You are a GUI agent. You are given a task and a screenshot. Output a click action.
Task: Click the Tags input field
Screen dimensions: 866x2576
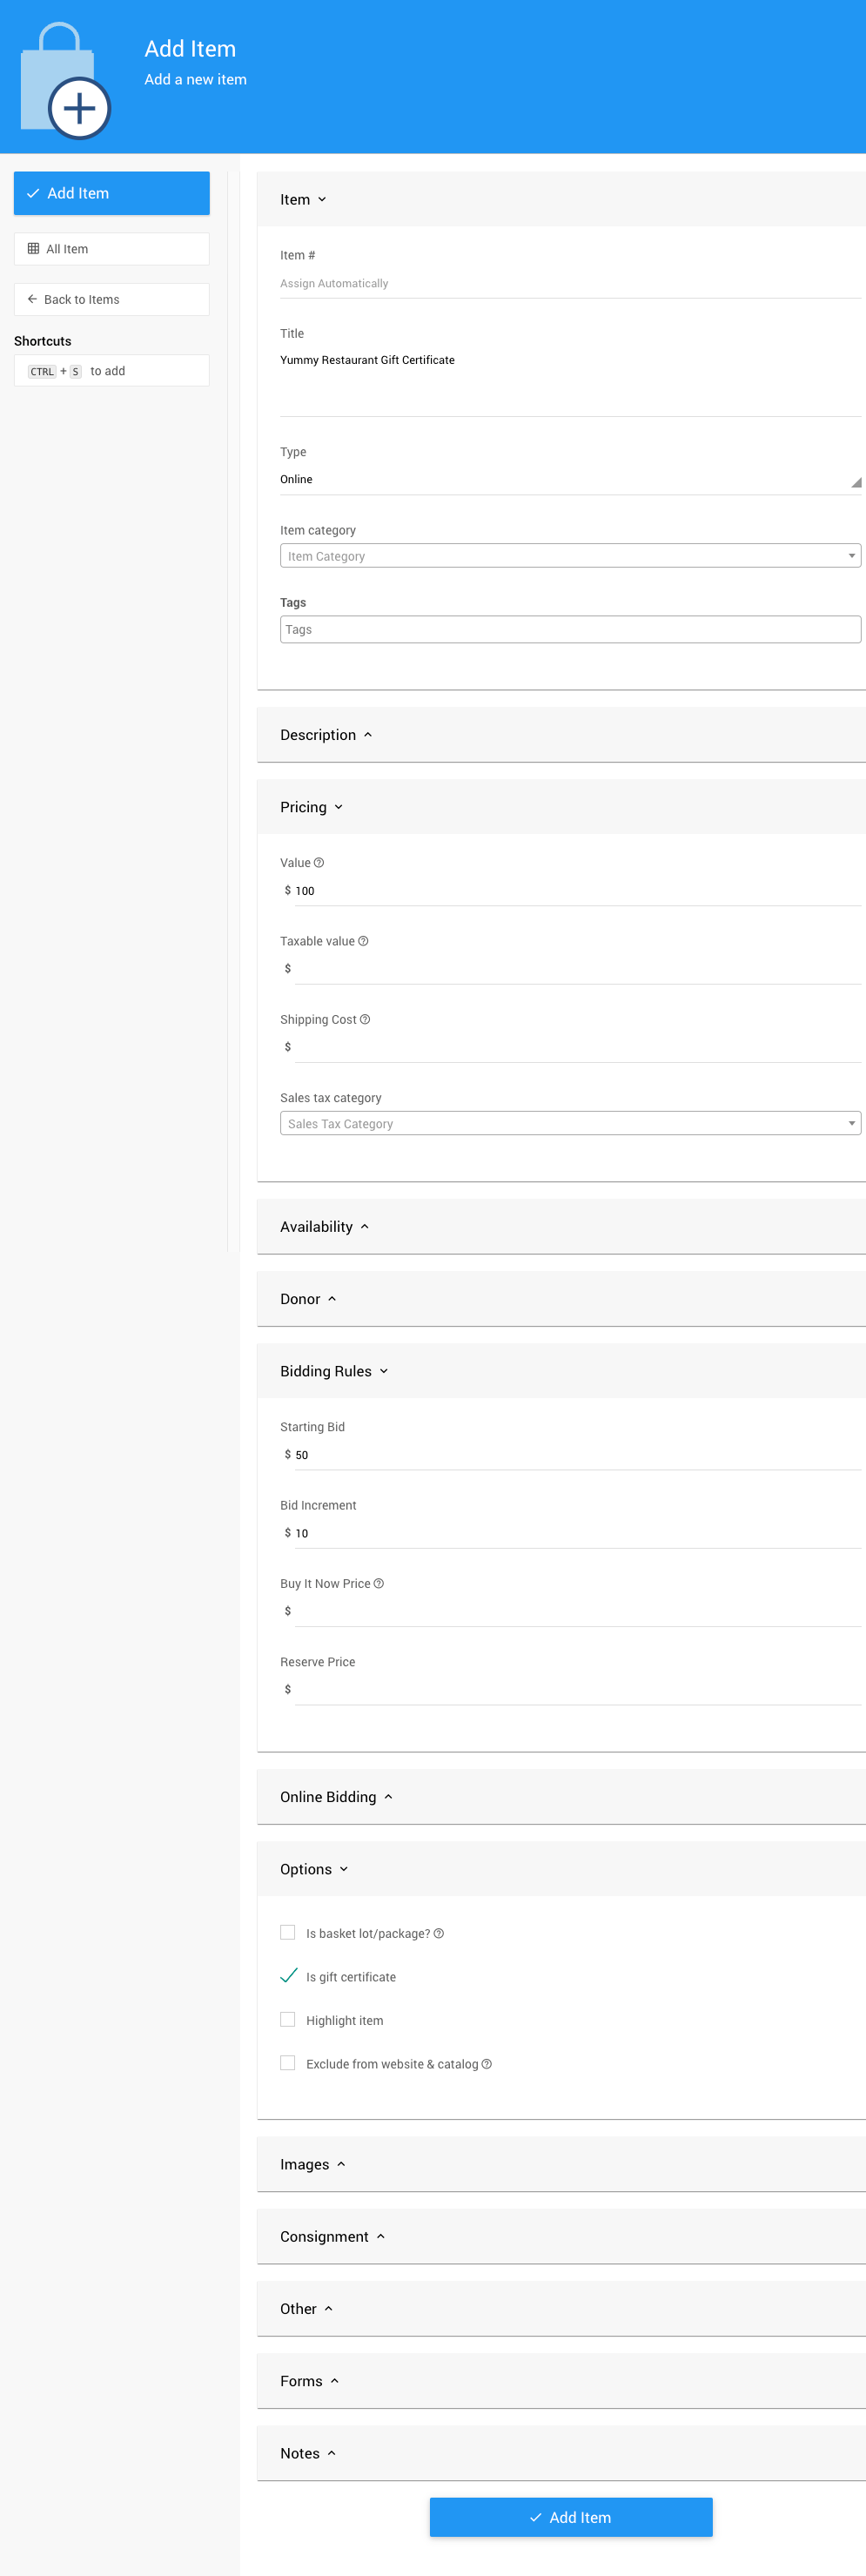coord(570,630)
